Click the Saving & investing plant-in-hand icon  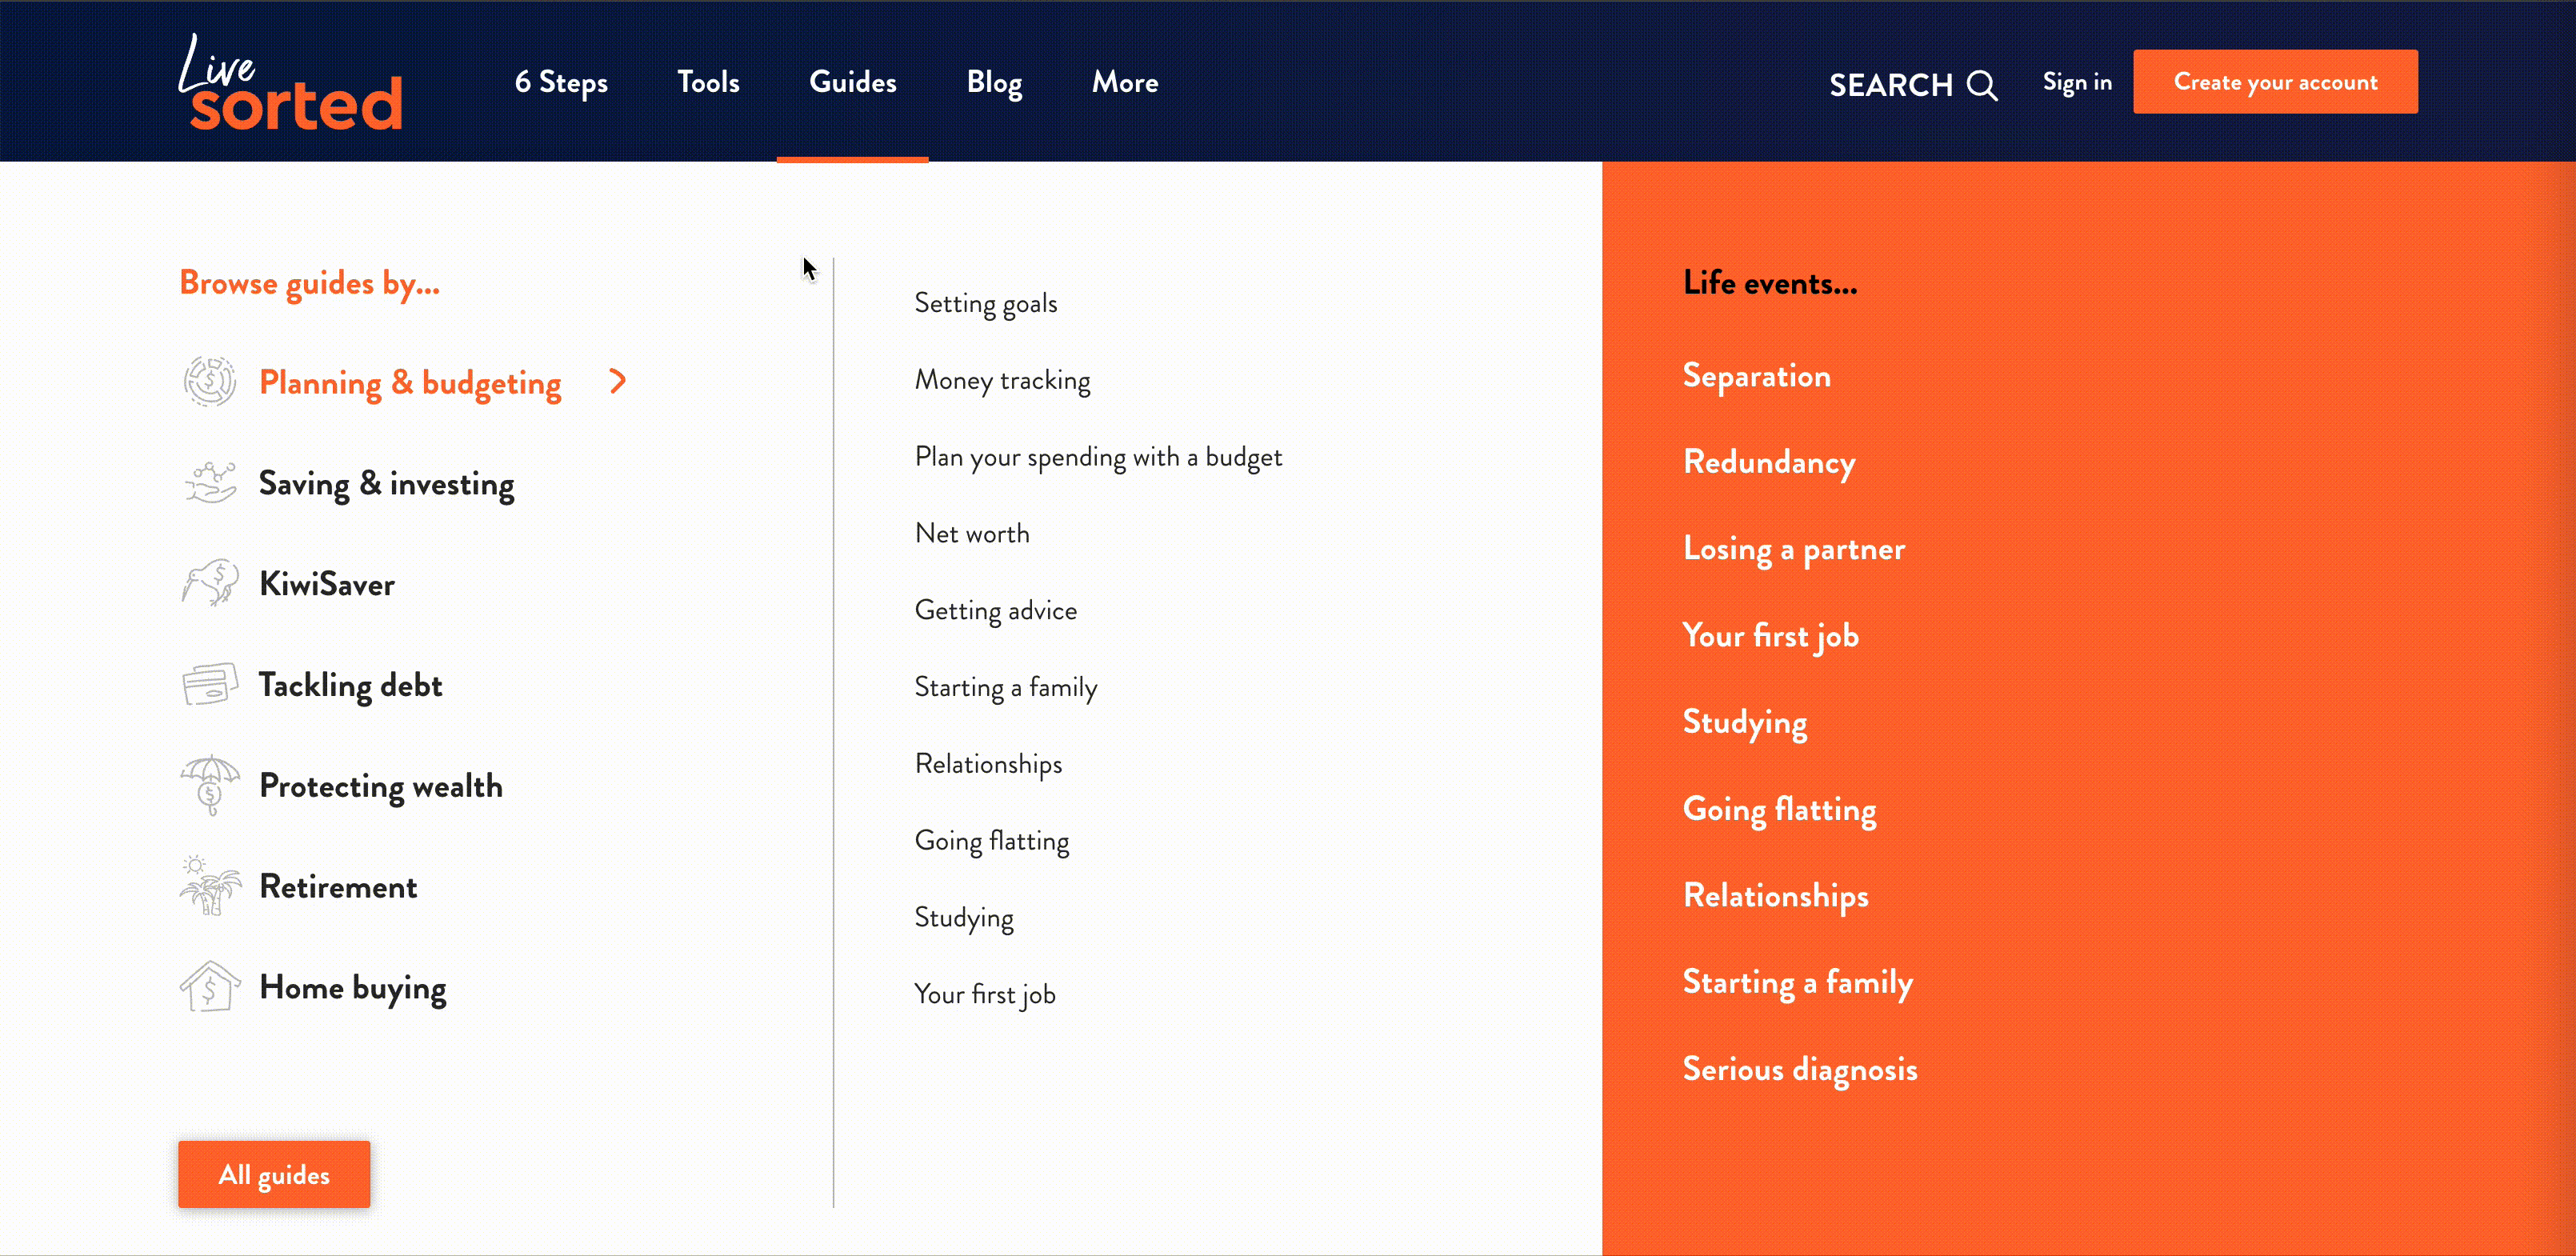(x=209, y=483)
